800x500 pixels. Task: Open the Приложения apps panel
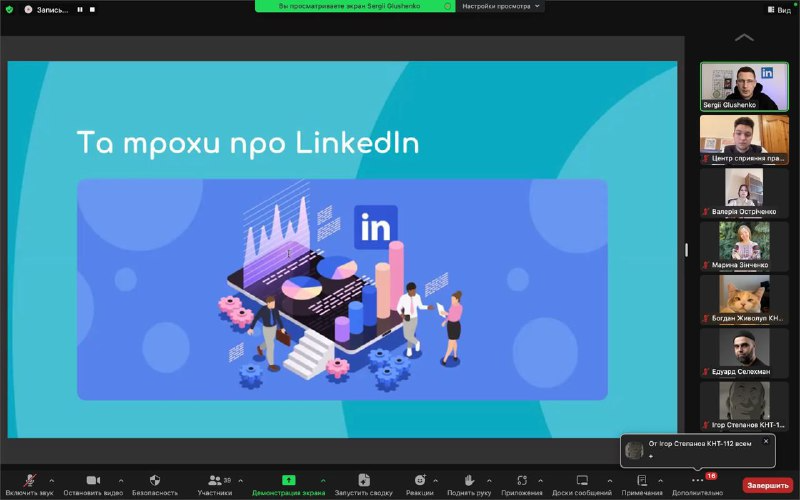pyautogui.click(x=522, y=481)
